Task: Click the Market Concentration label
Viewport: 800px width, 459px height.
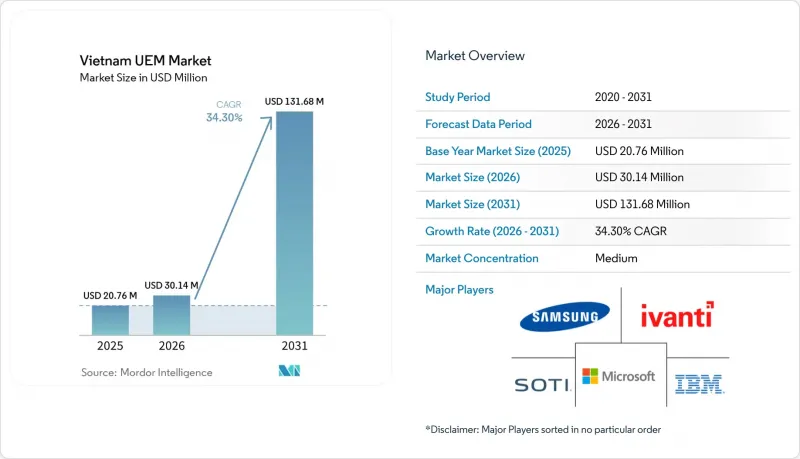Action: pyautogui.click(x=482, y=258)
